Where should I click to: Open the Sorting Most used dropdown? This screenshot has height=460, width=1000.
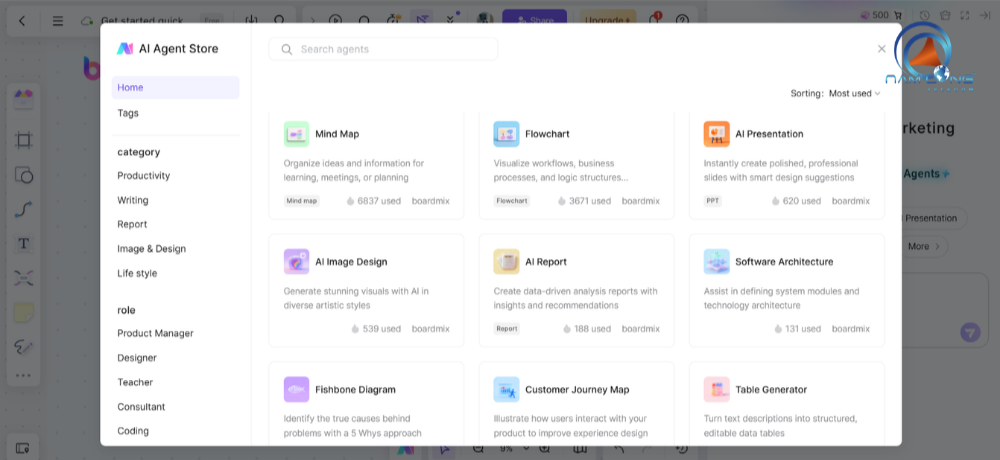(x=854, y=93)
